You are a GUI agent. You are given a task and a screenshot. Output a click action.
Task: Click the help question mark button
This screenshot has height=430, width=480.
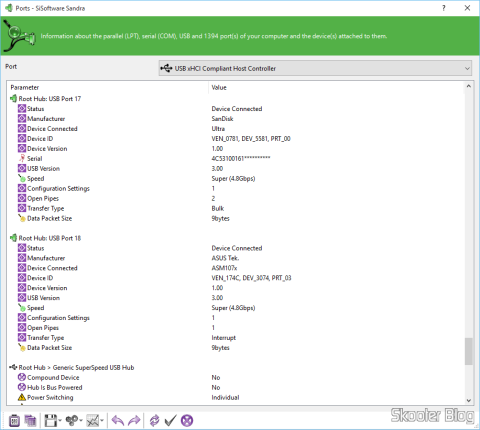click(x=444, y=8)
